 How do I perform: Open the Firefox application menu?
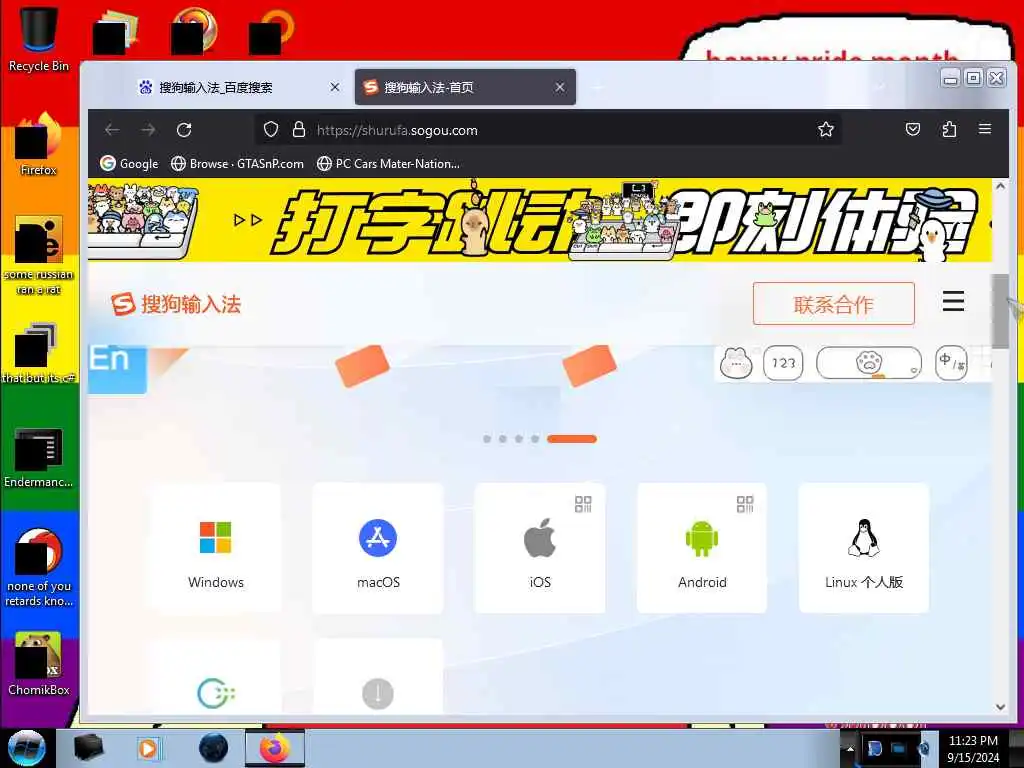click(x=985, y=129)
